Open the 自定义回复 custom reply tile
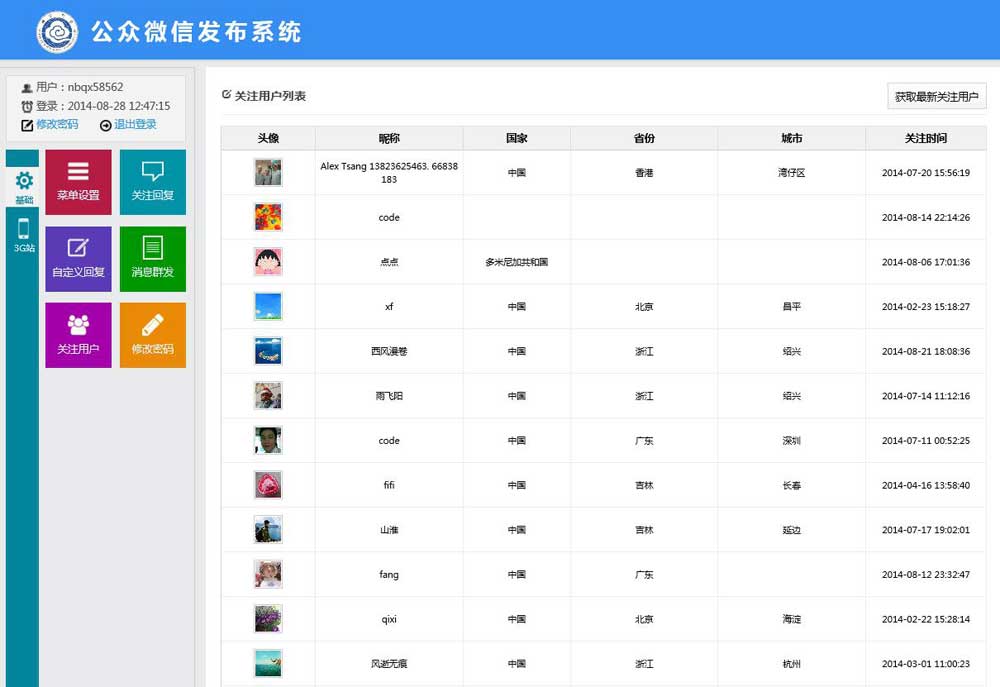This screenshot has width=1000, height=687. point(78,258)
